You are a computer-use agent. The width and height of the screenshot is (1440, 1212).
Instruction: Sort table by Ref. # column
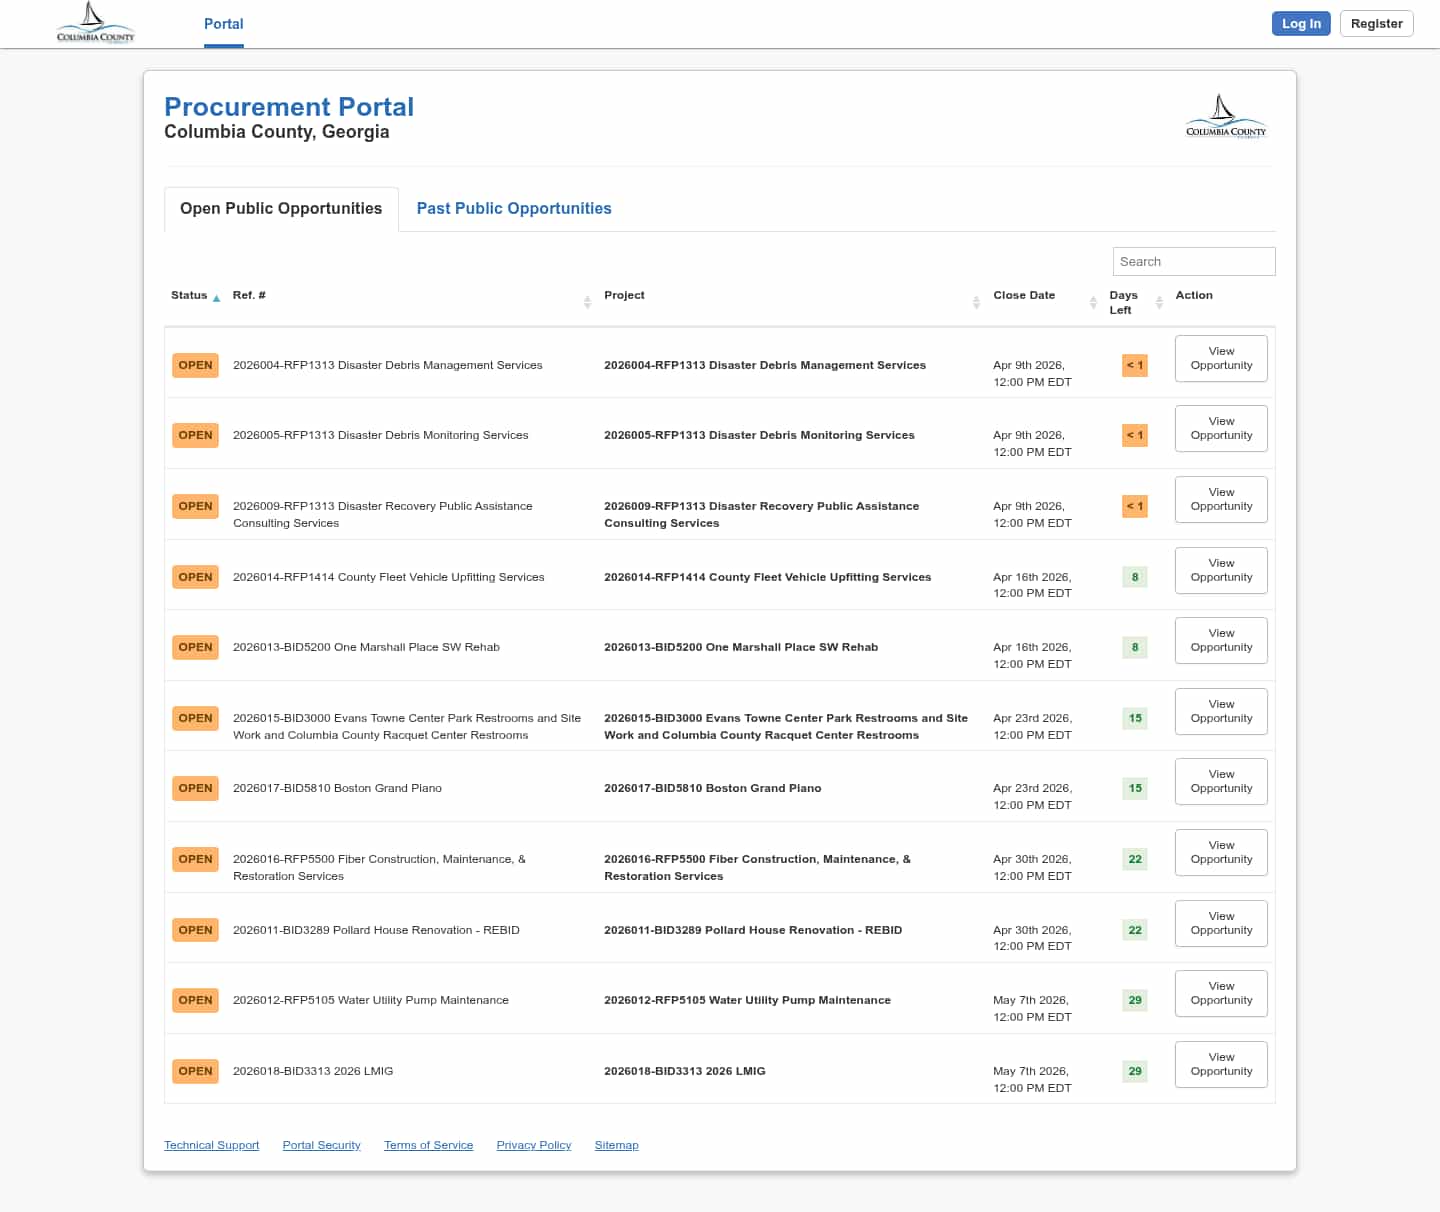[x=587, y=302]
